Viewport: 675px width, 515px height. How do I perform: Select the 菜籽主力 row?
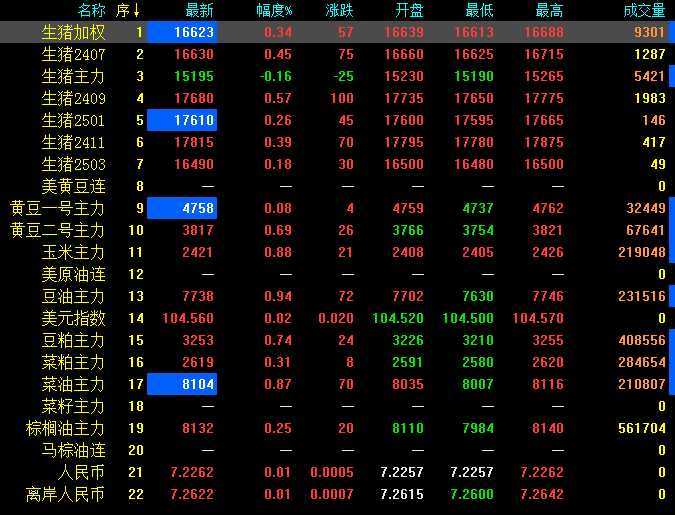(x=338, y=406)
